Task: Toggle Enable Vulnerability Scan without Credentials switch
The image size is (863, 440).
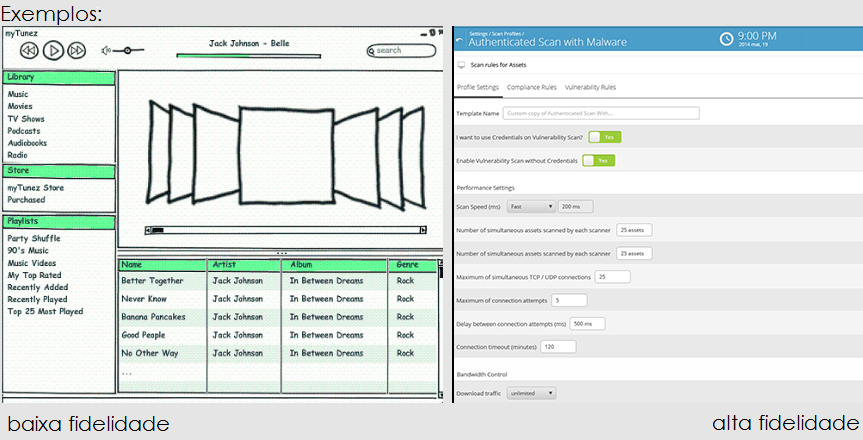Action: pos(599,160)
